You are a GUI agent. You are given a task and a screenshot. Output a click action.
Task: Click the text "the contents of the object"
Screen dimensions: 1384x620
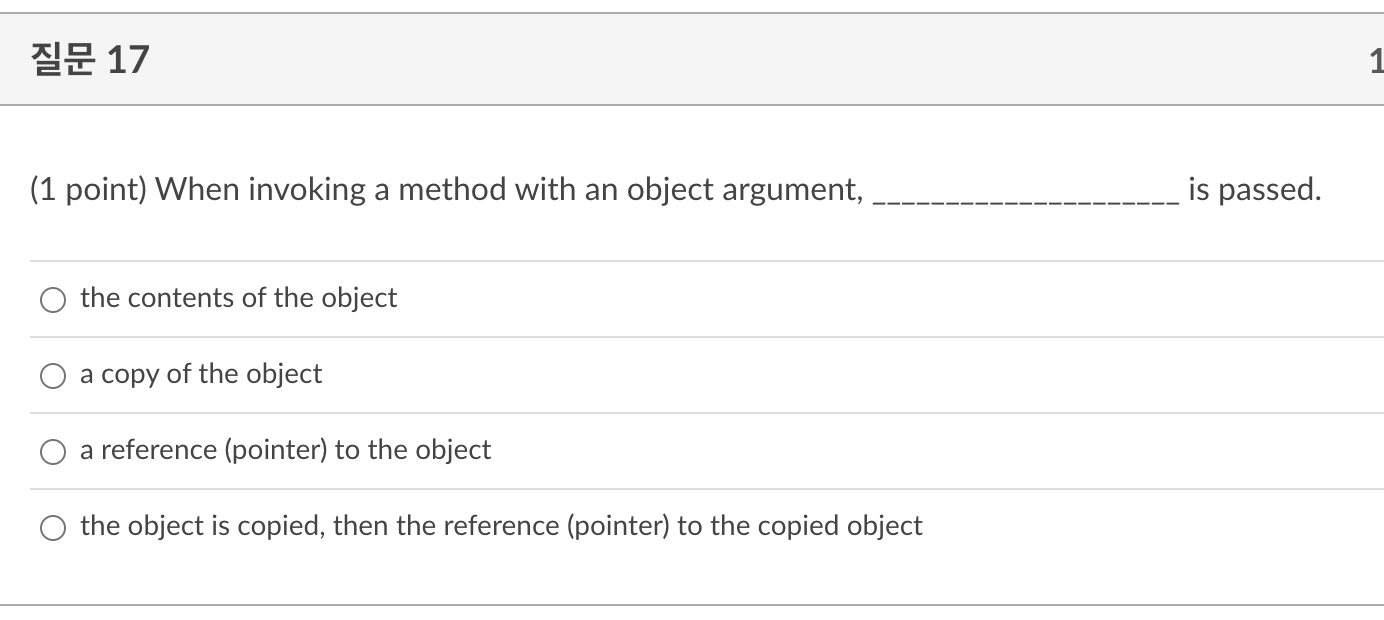[x=238, y=298]
